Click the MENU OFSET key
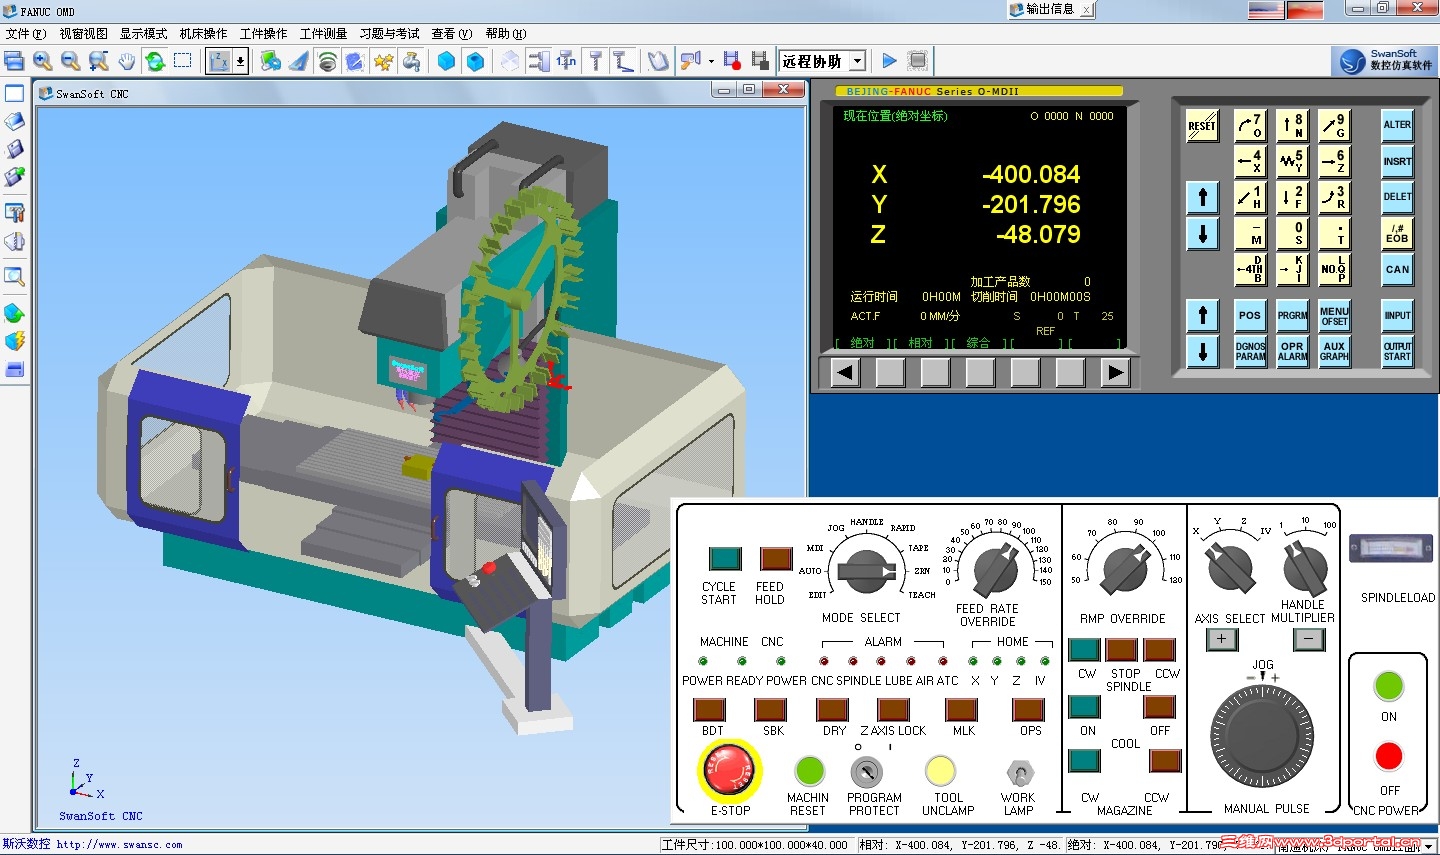1440x855 pixels. (x=1334, y=315)
